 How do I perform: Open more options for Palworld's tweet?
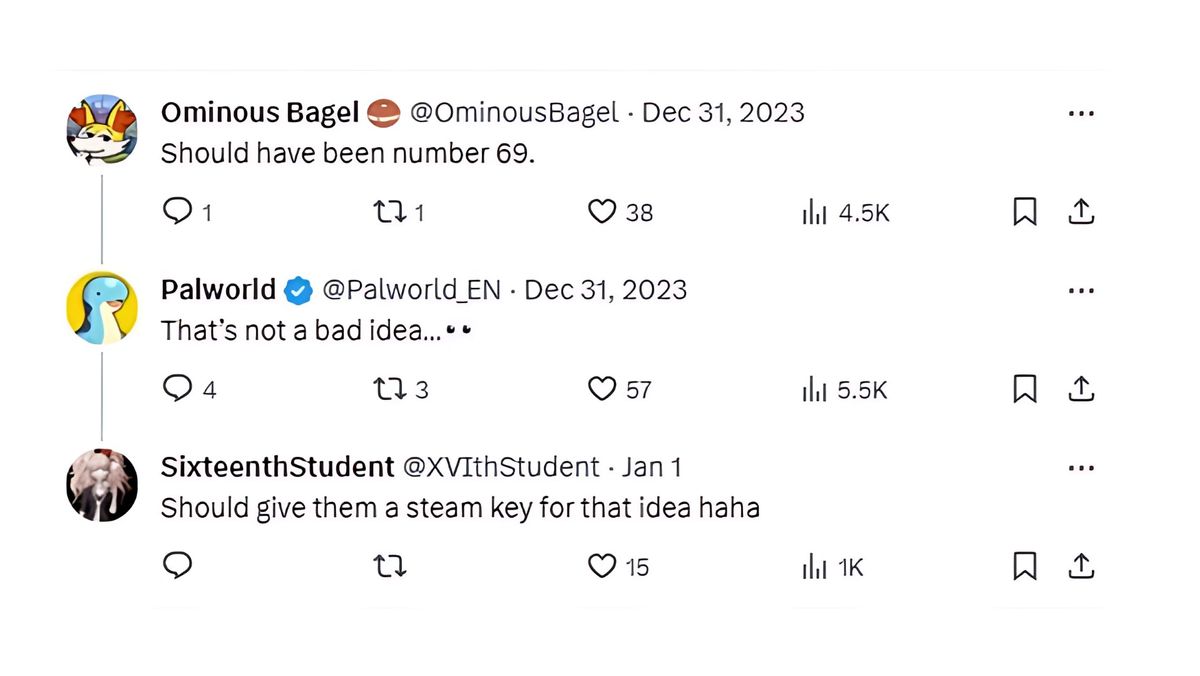tap(1081, 291)
